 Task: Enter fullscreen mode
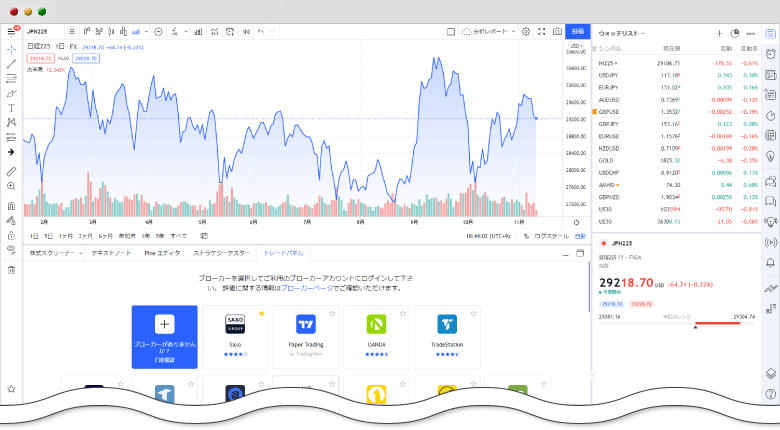point(542,31)
